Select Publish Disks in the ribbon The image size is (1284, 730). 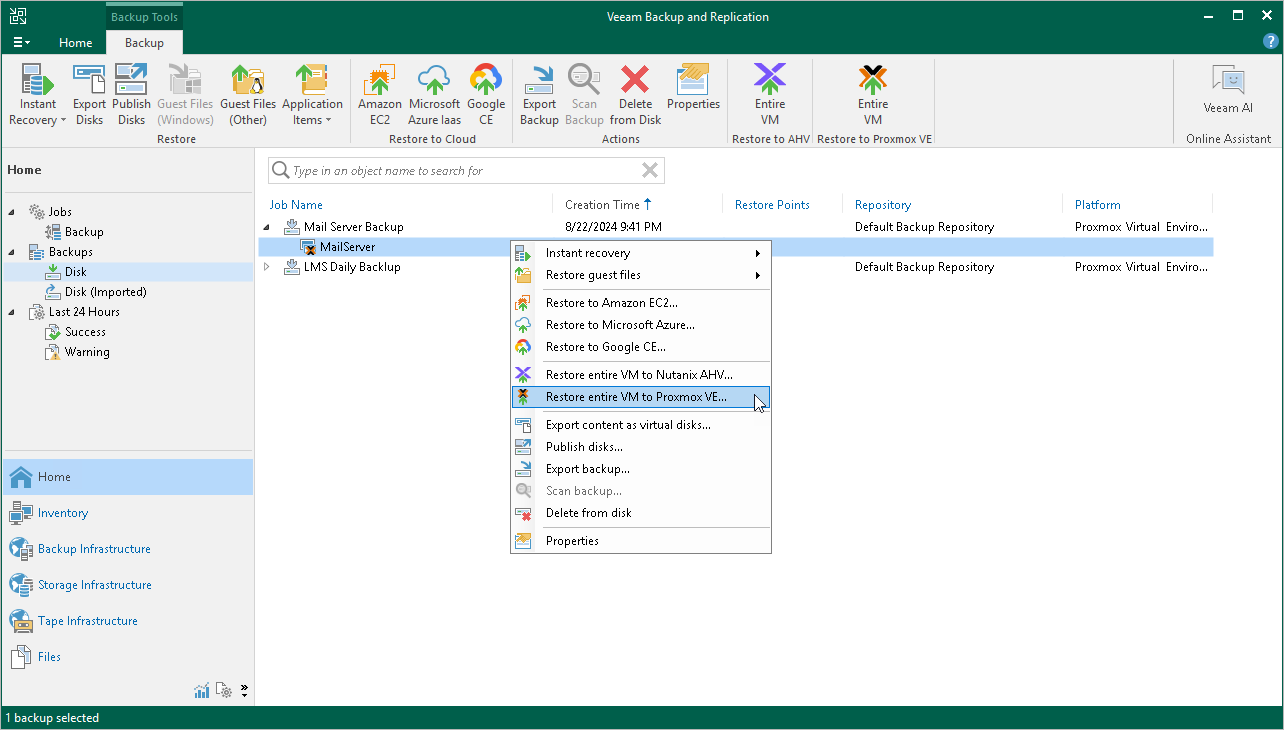click(131, 95)
